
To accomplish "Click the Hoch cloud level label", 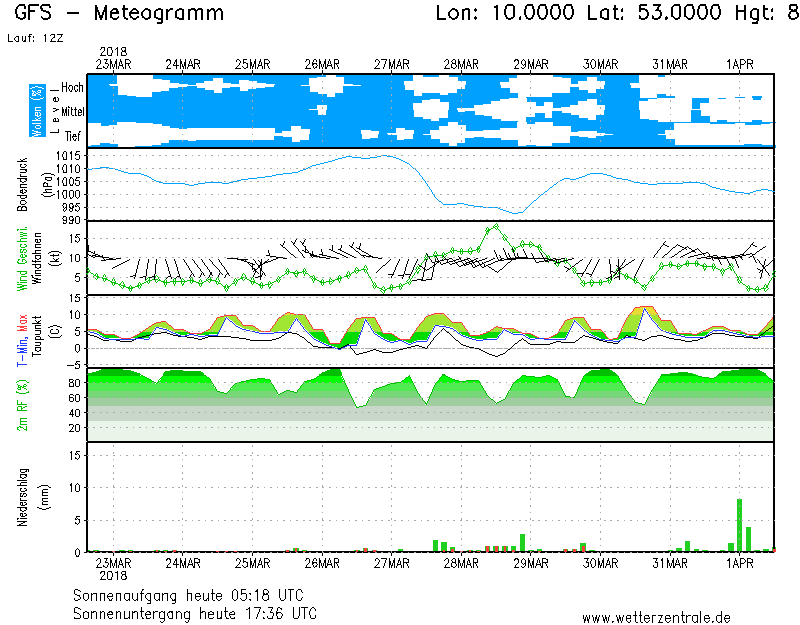I will pos(72,88).
